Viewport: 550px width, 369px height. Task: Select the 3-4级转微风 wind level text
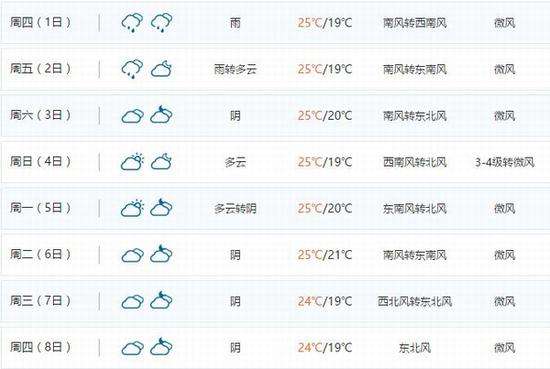point(505,162)
